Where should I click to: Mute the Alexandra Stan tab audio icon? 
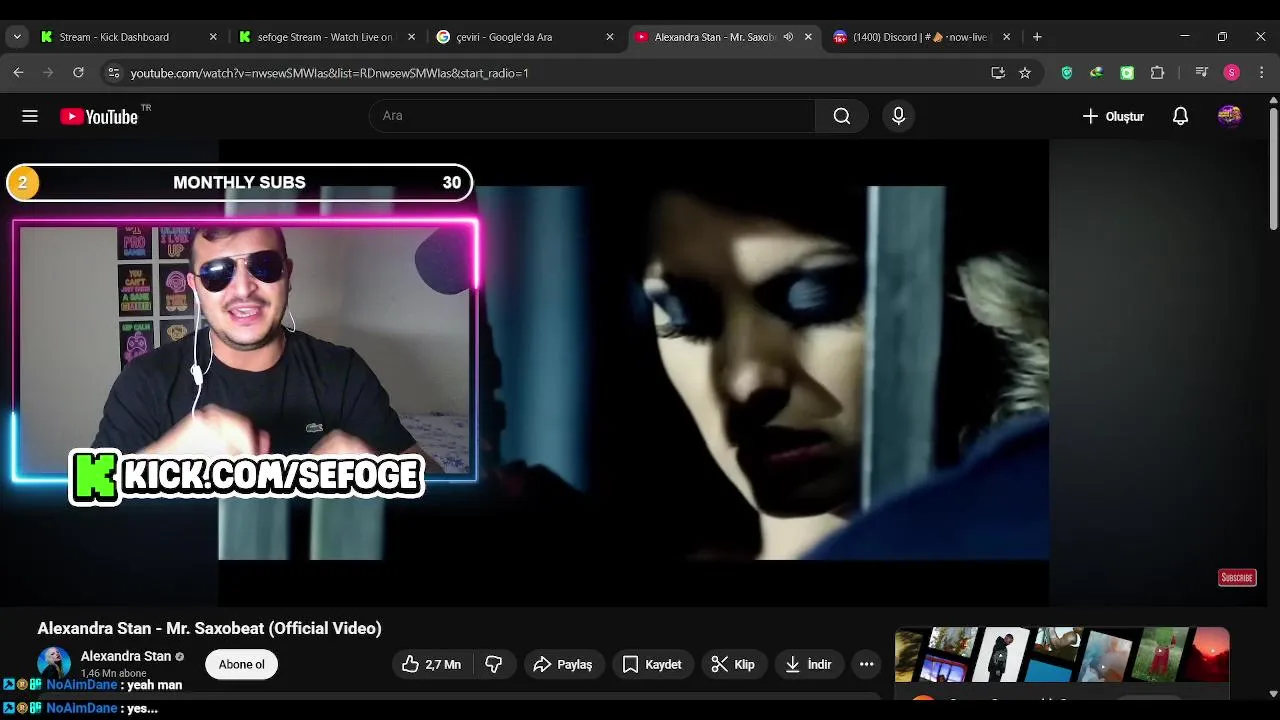(788, 37)
